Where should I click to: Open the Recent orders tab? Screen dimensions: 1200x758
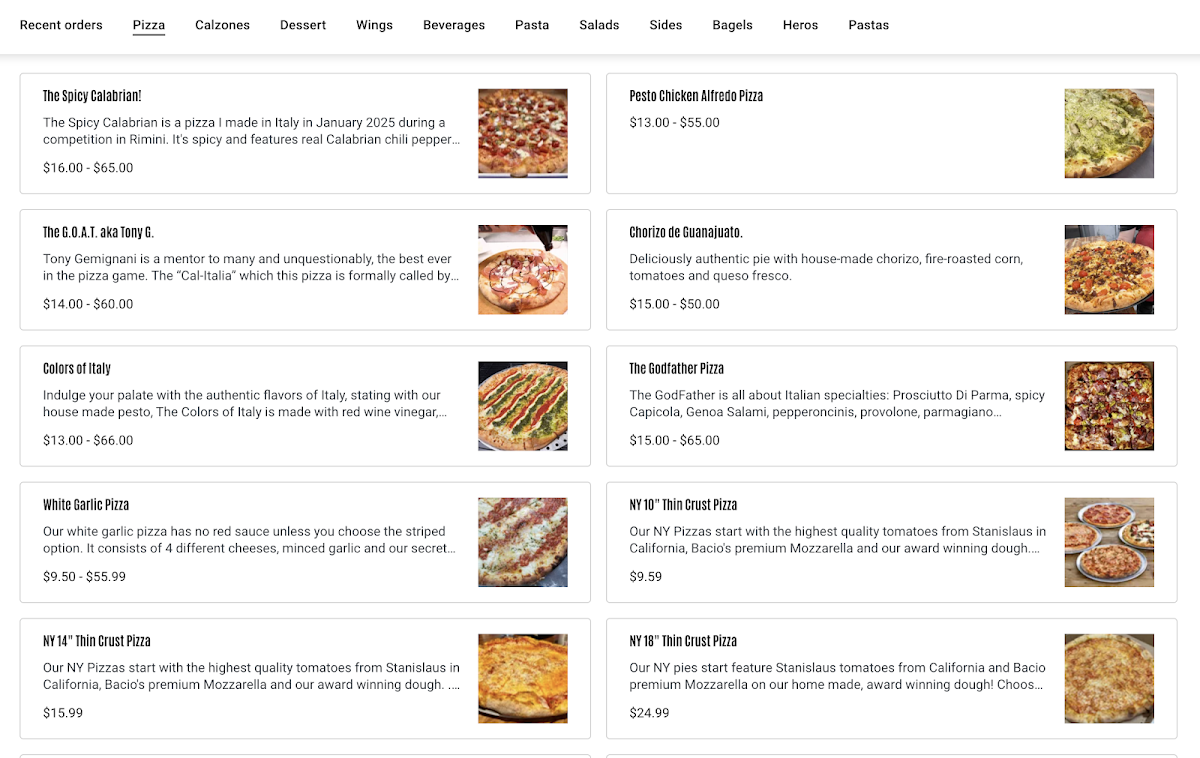[x=61, y=25]
